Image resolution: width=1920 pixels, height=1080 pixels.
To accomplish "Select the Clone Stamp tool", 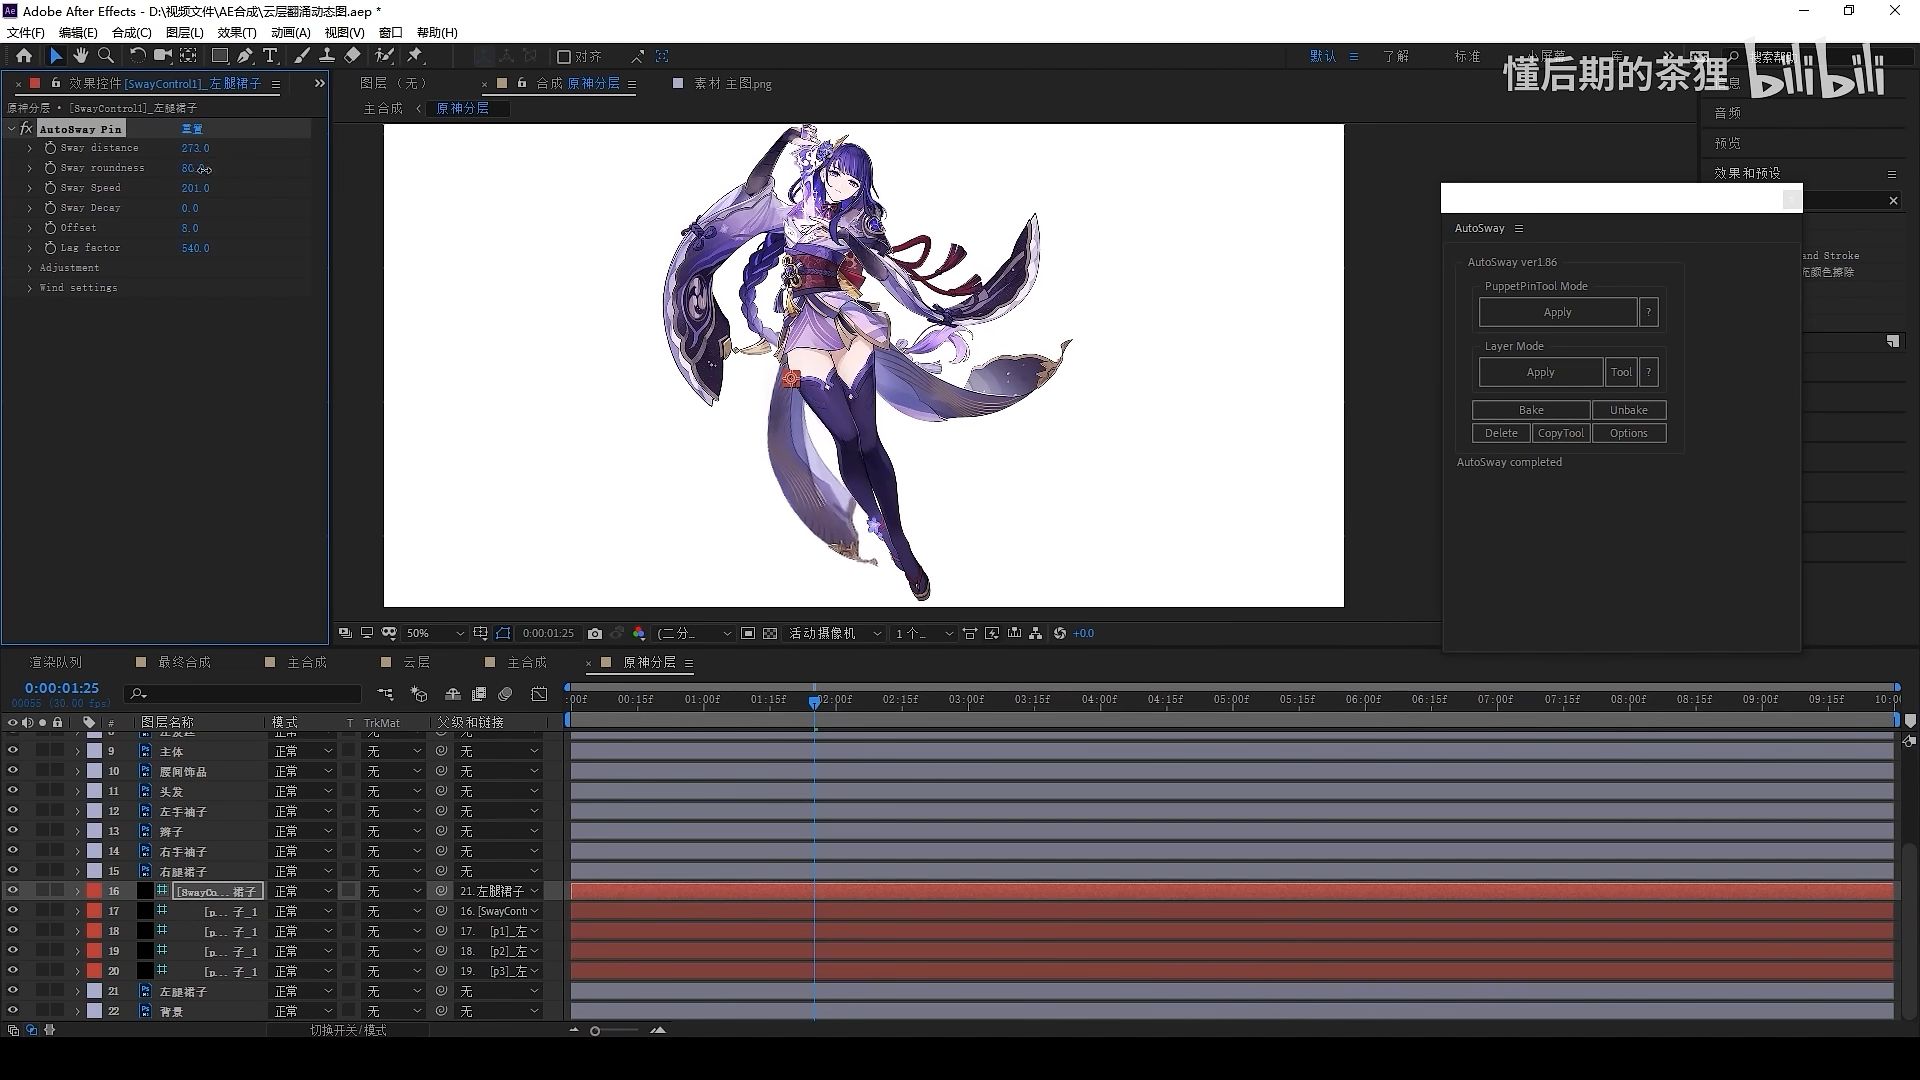I will (x=326, y=56).
